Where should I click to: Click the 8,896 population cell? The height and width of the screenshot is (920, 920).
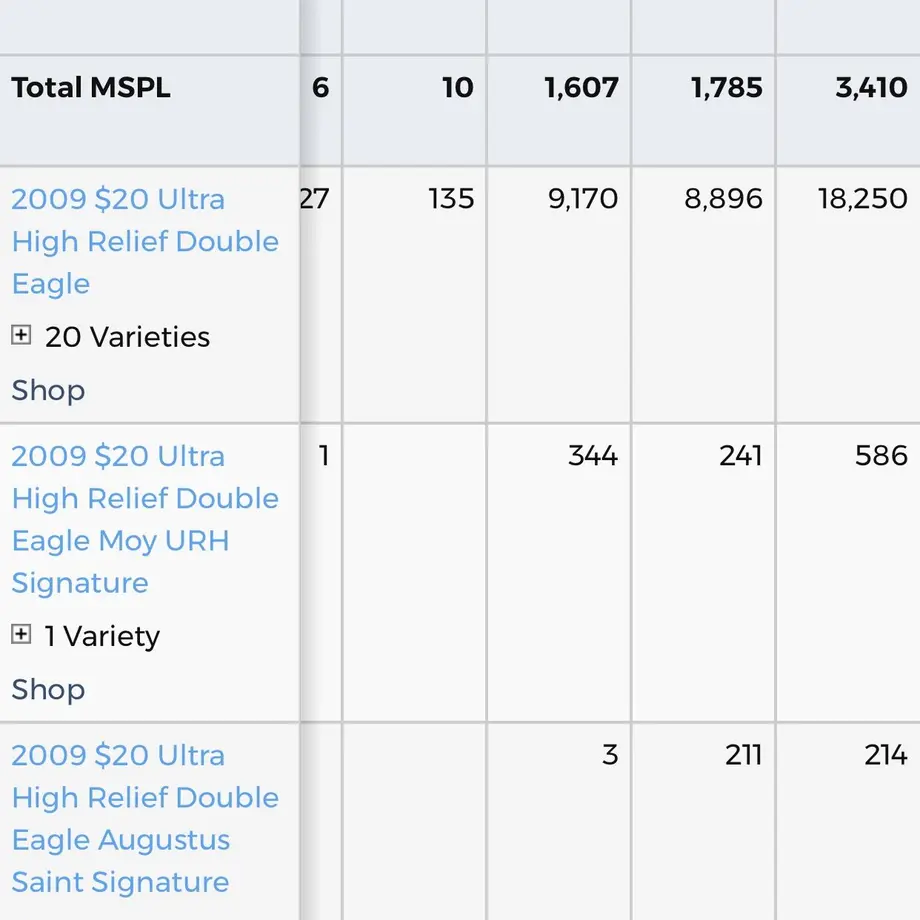[x=723, y=198]
